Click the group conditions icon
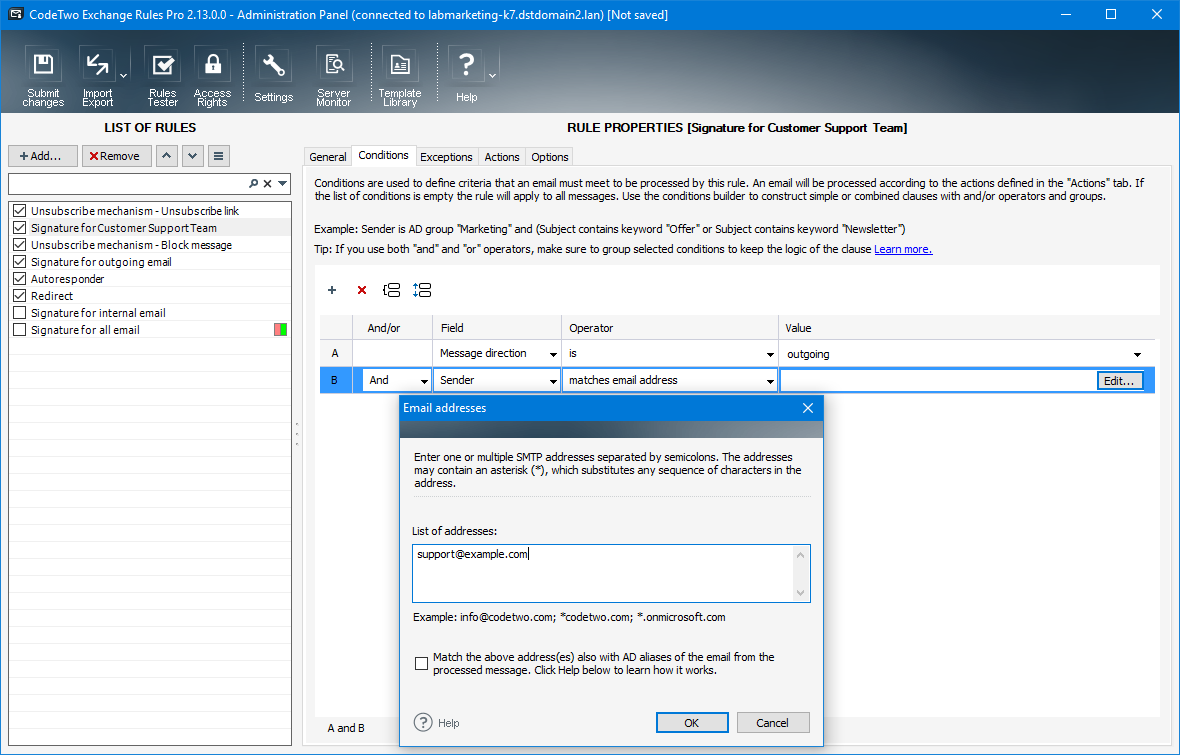 click(x=391, y=290)
